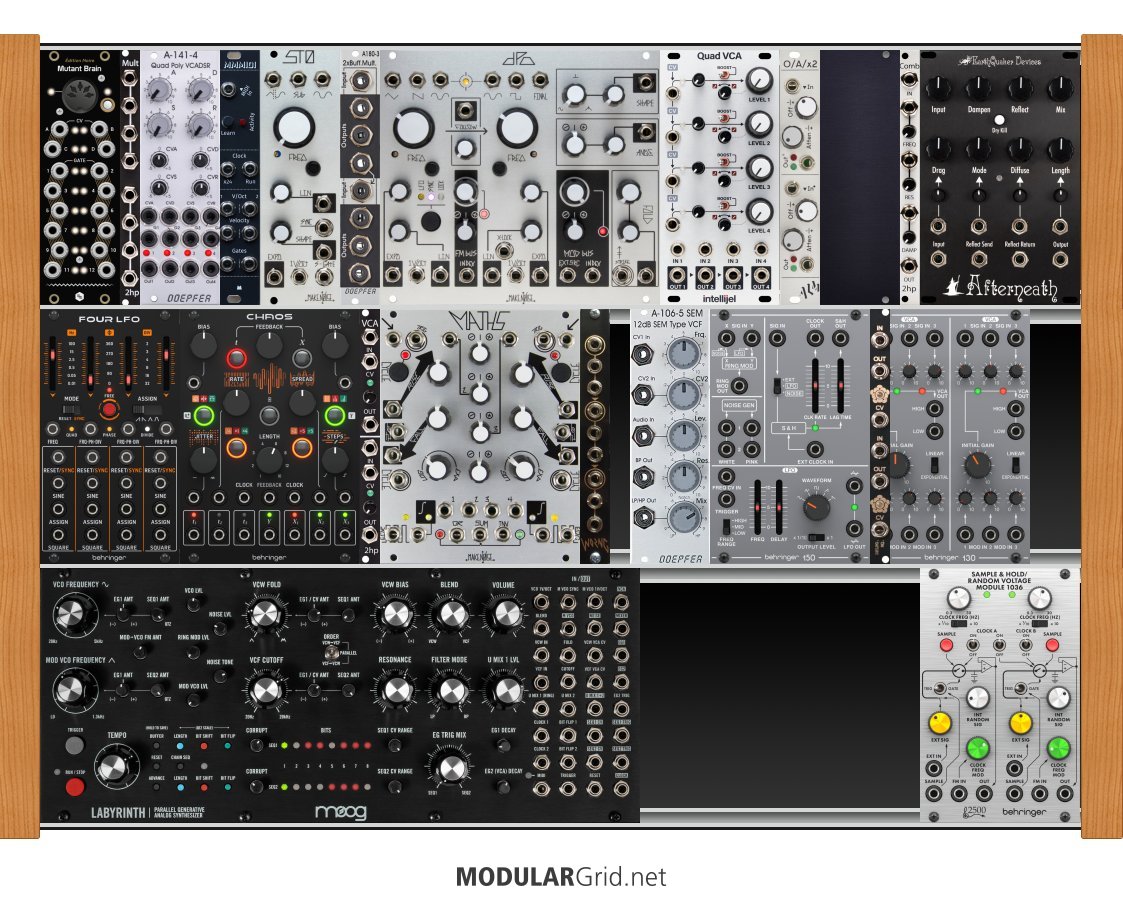Click the Res knob on A-106-5 SEM

click(684, 476)
